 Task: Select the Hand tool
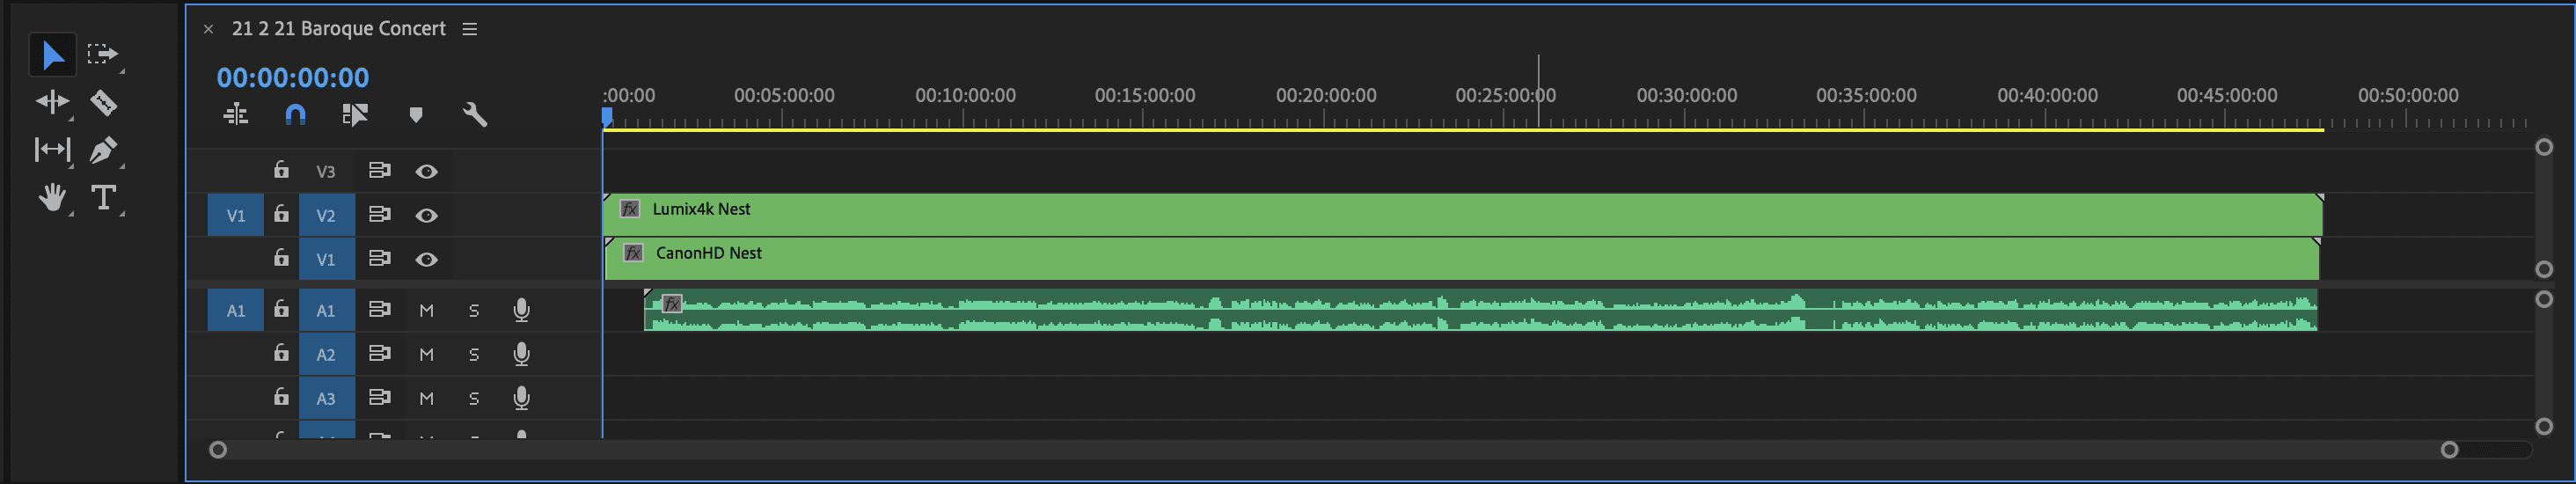tap(52, 197)
